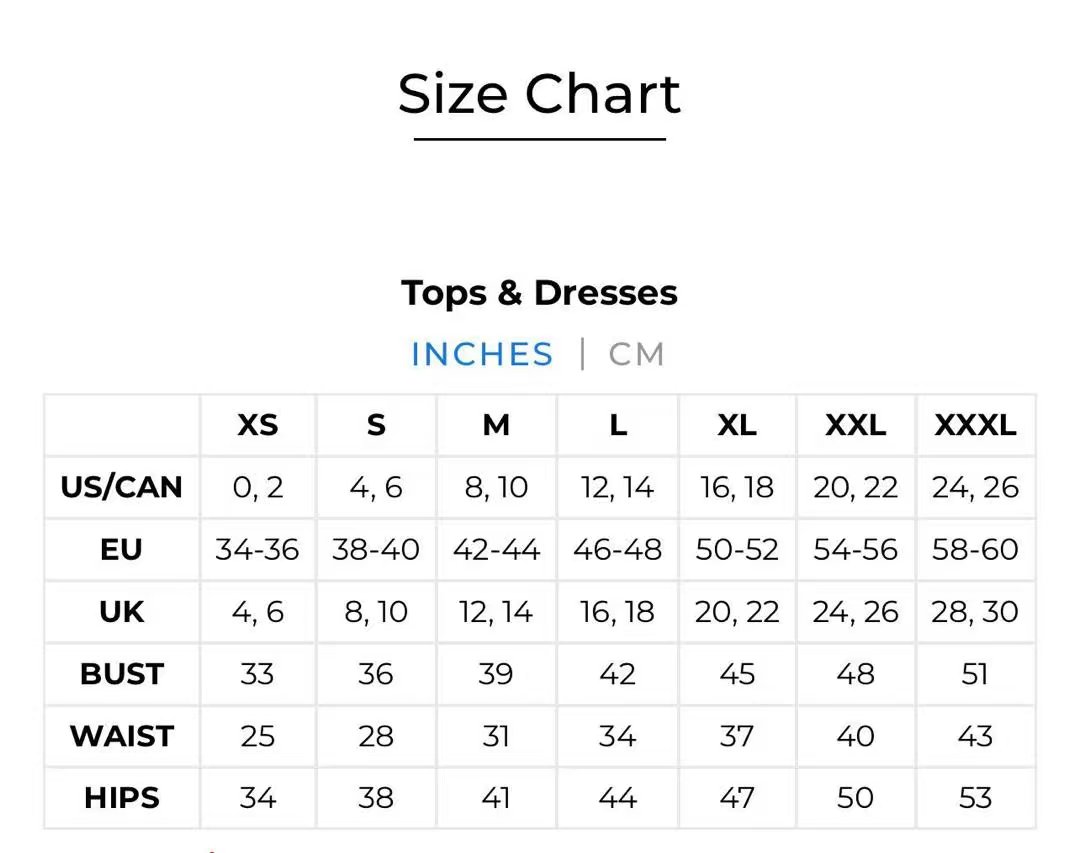The width and height of the screenshot is (1080, 853).
Task: Select the WAIST row label
Action: pyautogui.click(x=121, y=736)
